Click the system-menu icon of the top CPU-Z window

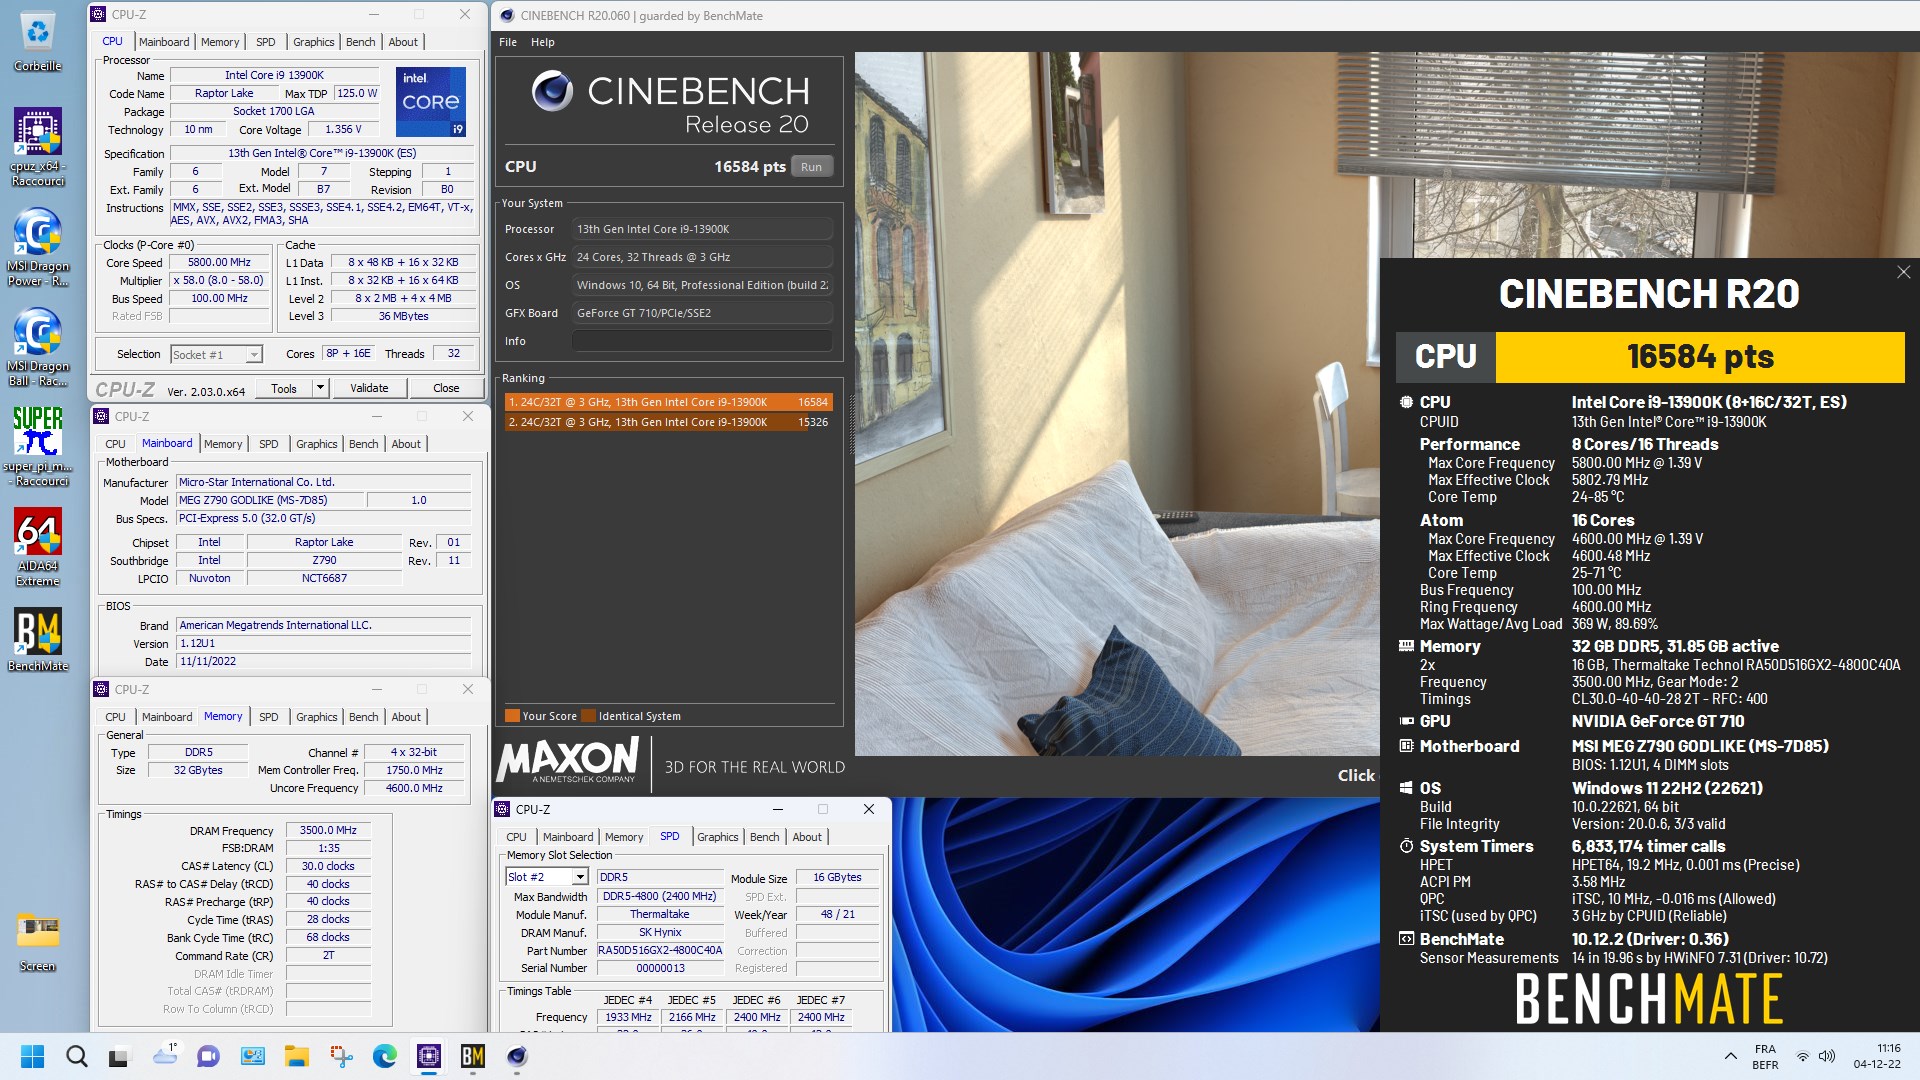tap(98, 14)
